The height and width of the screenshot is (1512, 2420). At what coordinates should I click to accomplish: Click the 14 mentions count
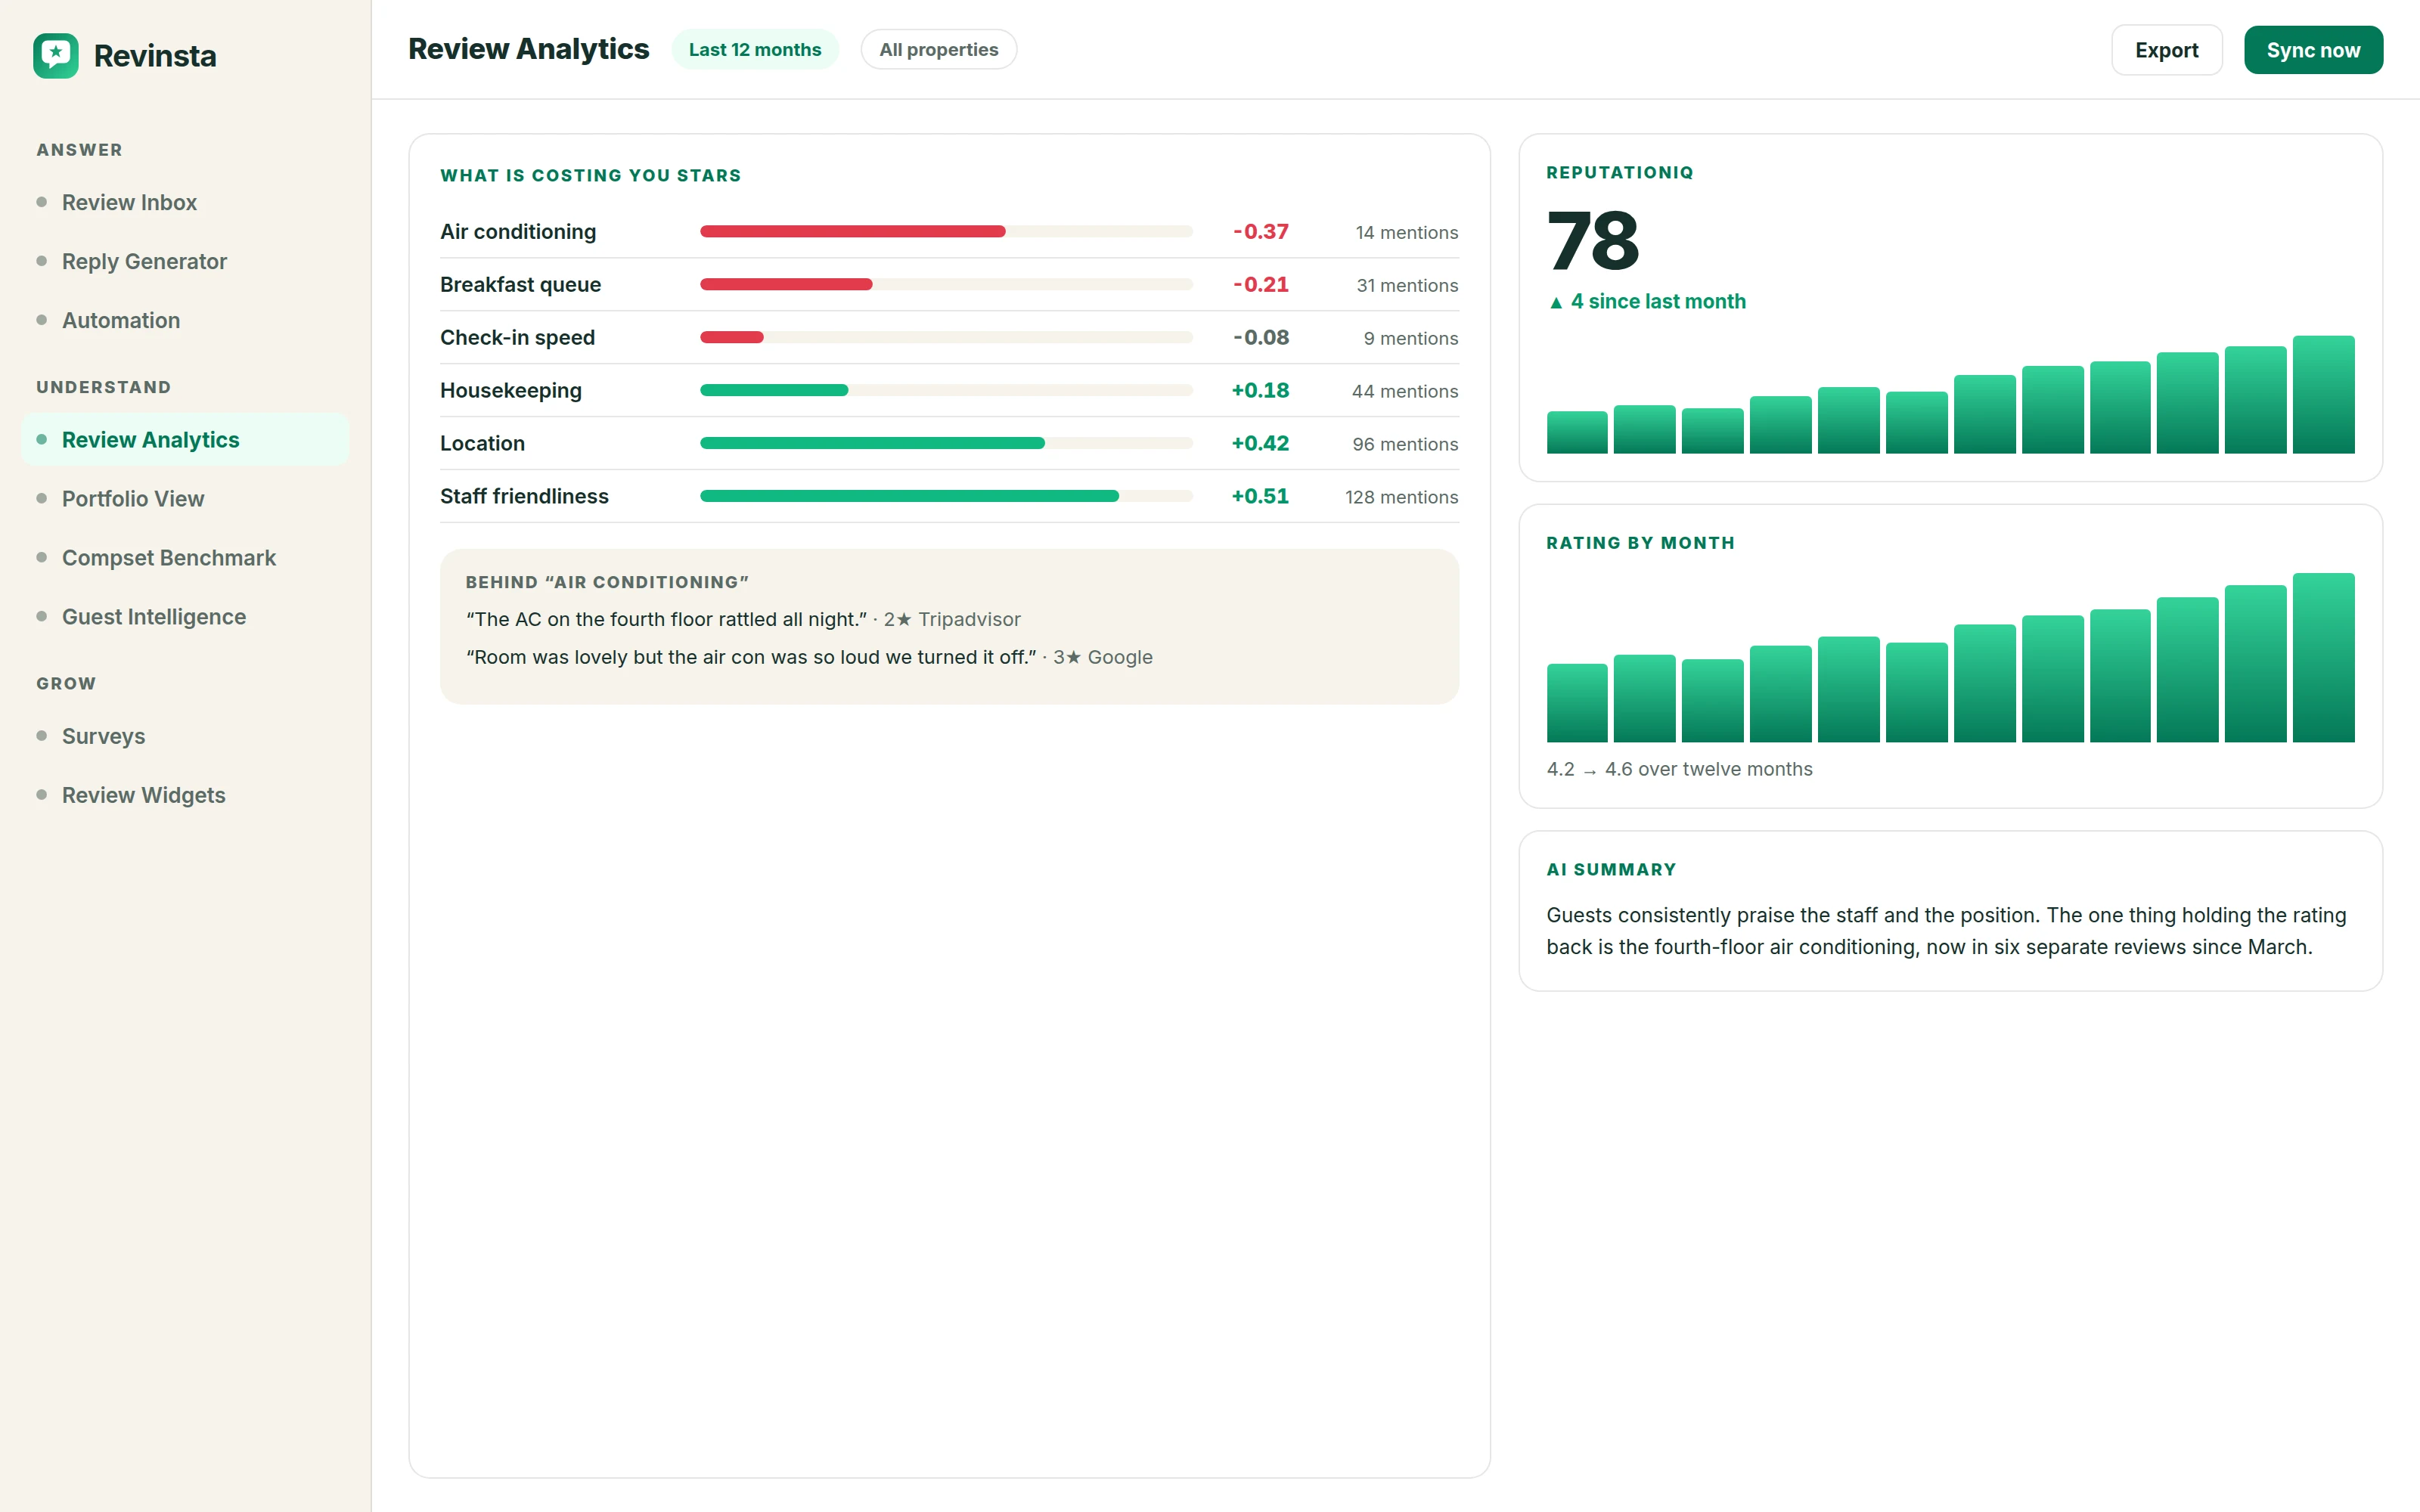1407,232
